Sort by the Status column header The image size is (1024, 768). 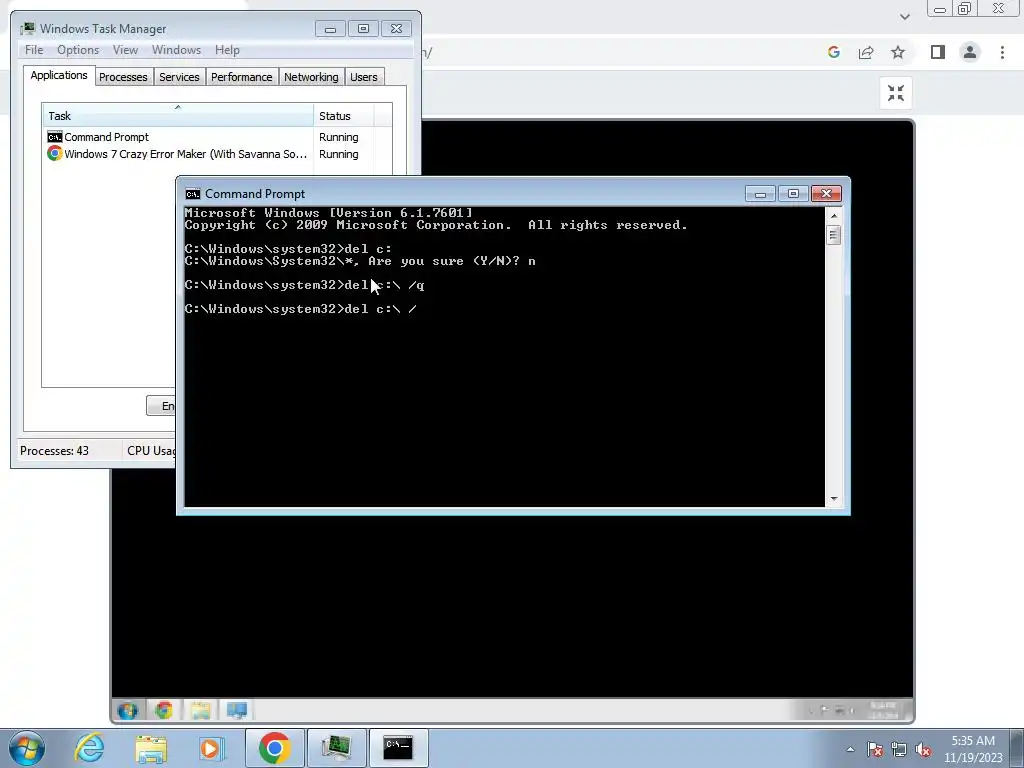[343, 116]
